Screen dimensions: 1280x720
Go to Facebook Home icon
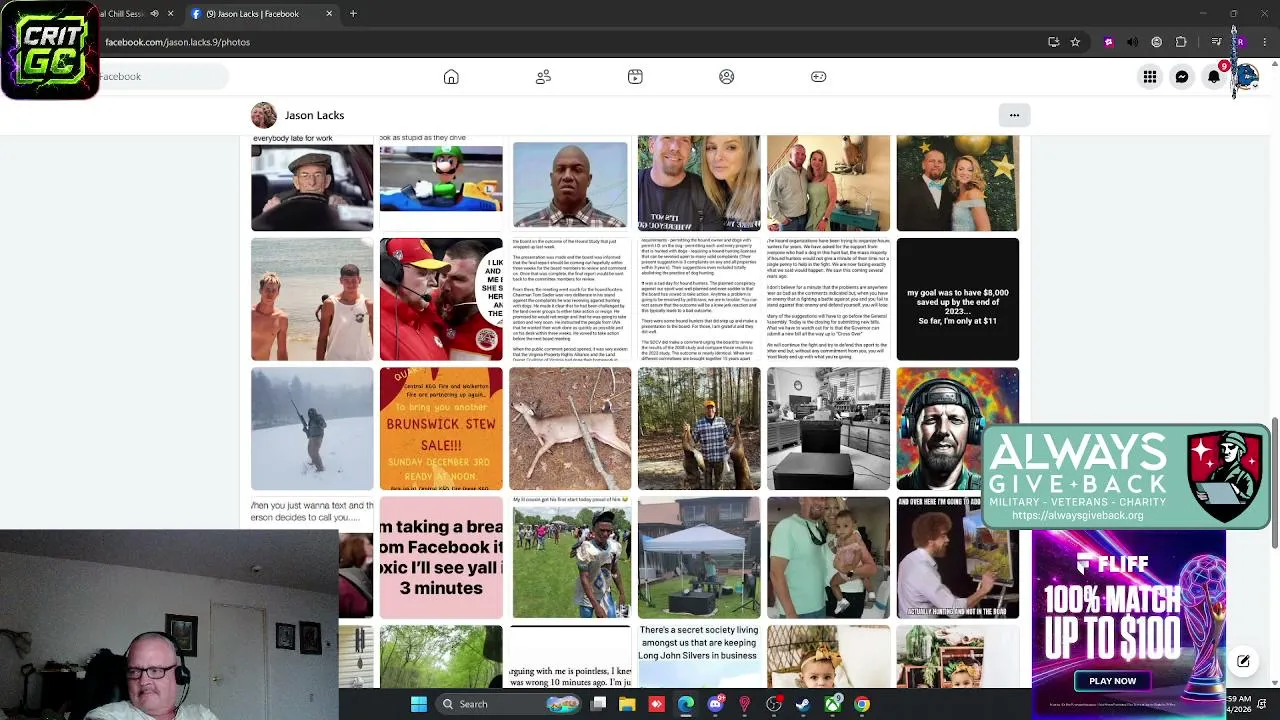(451, 77)
